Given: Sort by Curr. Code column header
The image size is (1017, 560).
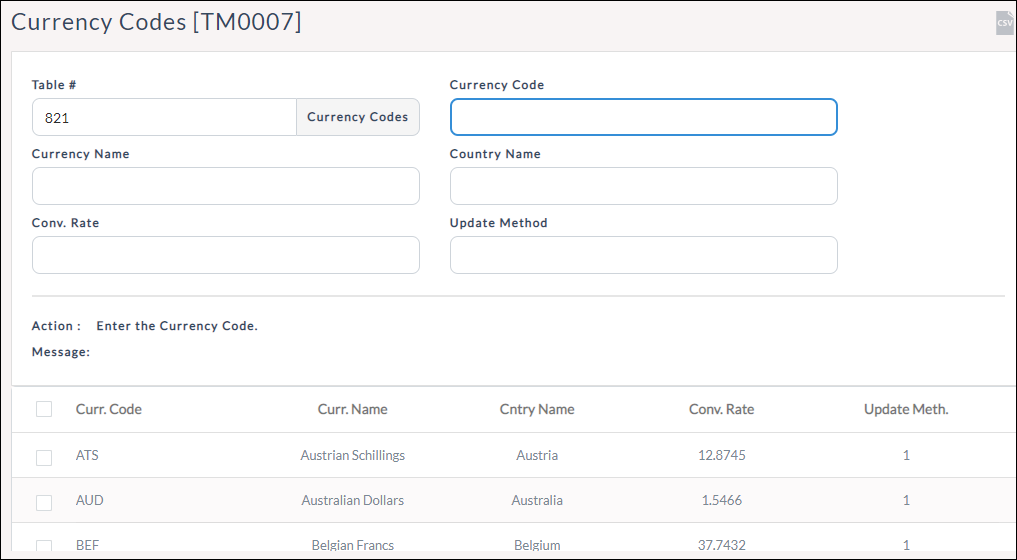Looking at the screenshot, I should pos(109,409).
